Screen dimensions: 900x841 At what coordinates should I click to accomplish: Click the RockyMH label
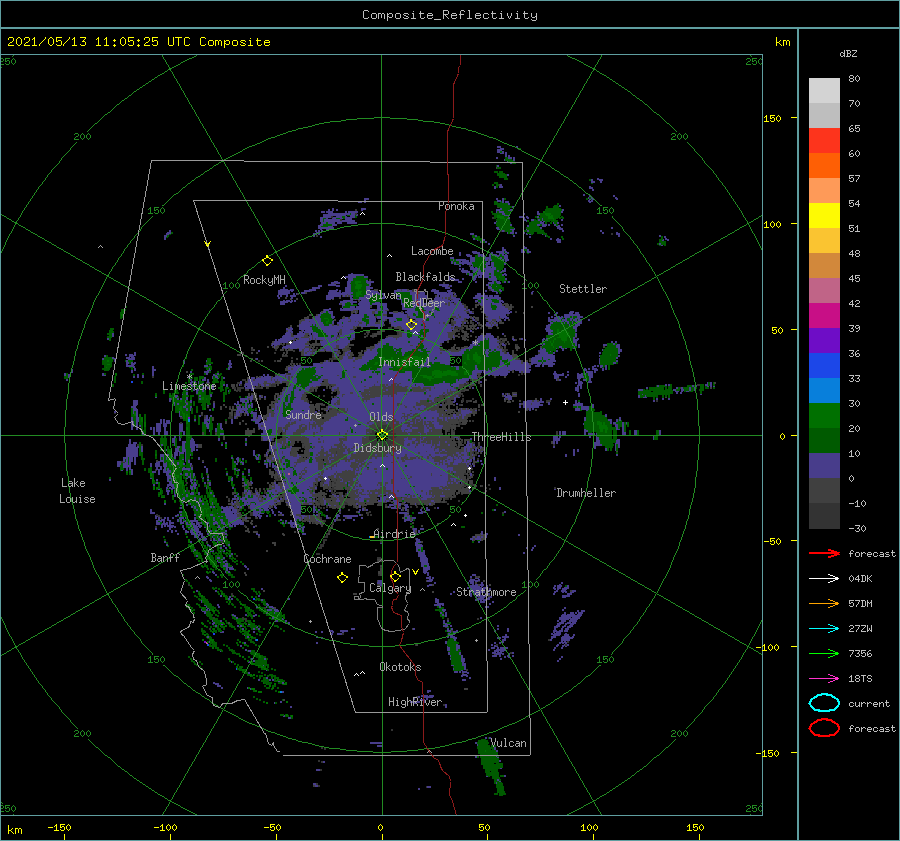[264, 280]
